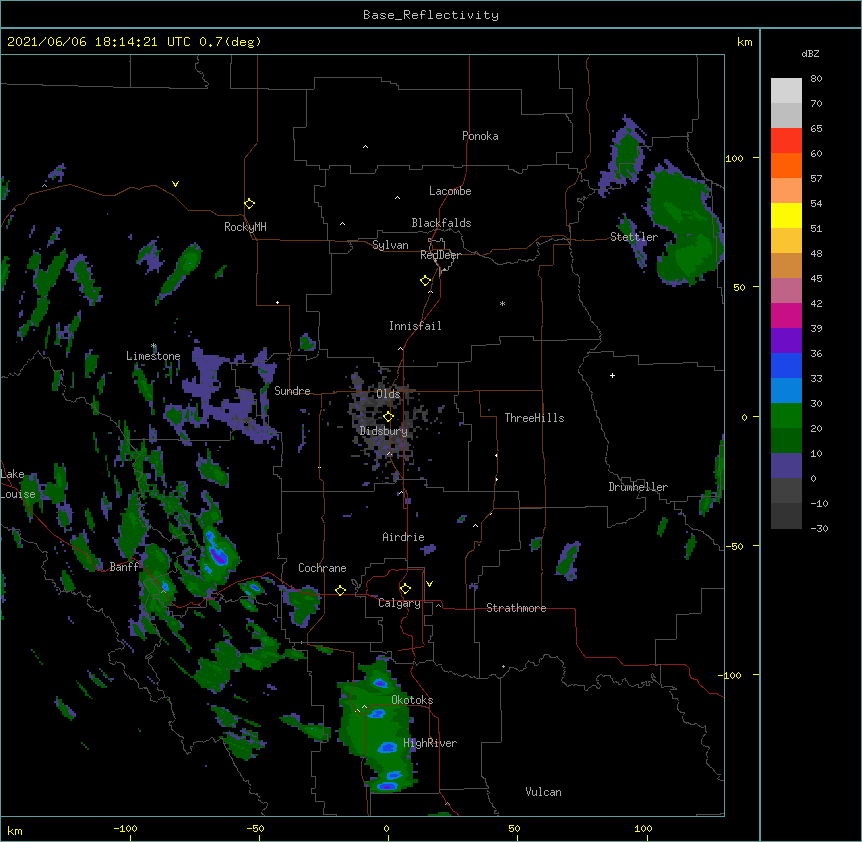862x842 pixels.
Task: Pick the dark gray swatch above -30
Action: coord(786,516)
